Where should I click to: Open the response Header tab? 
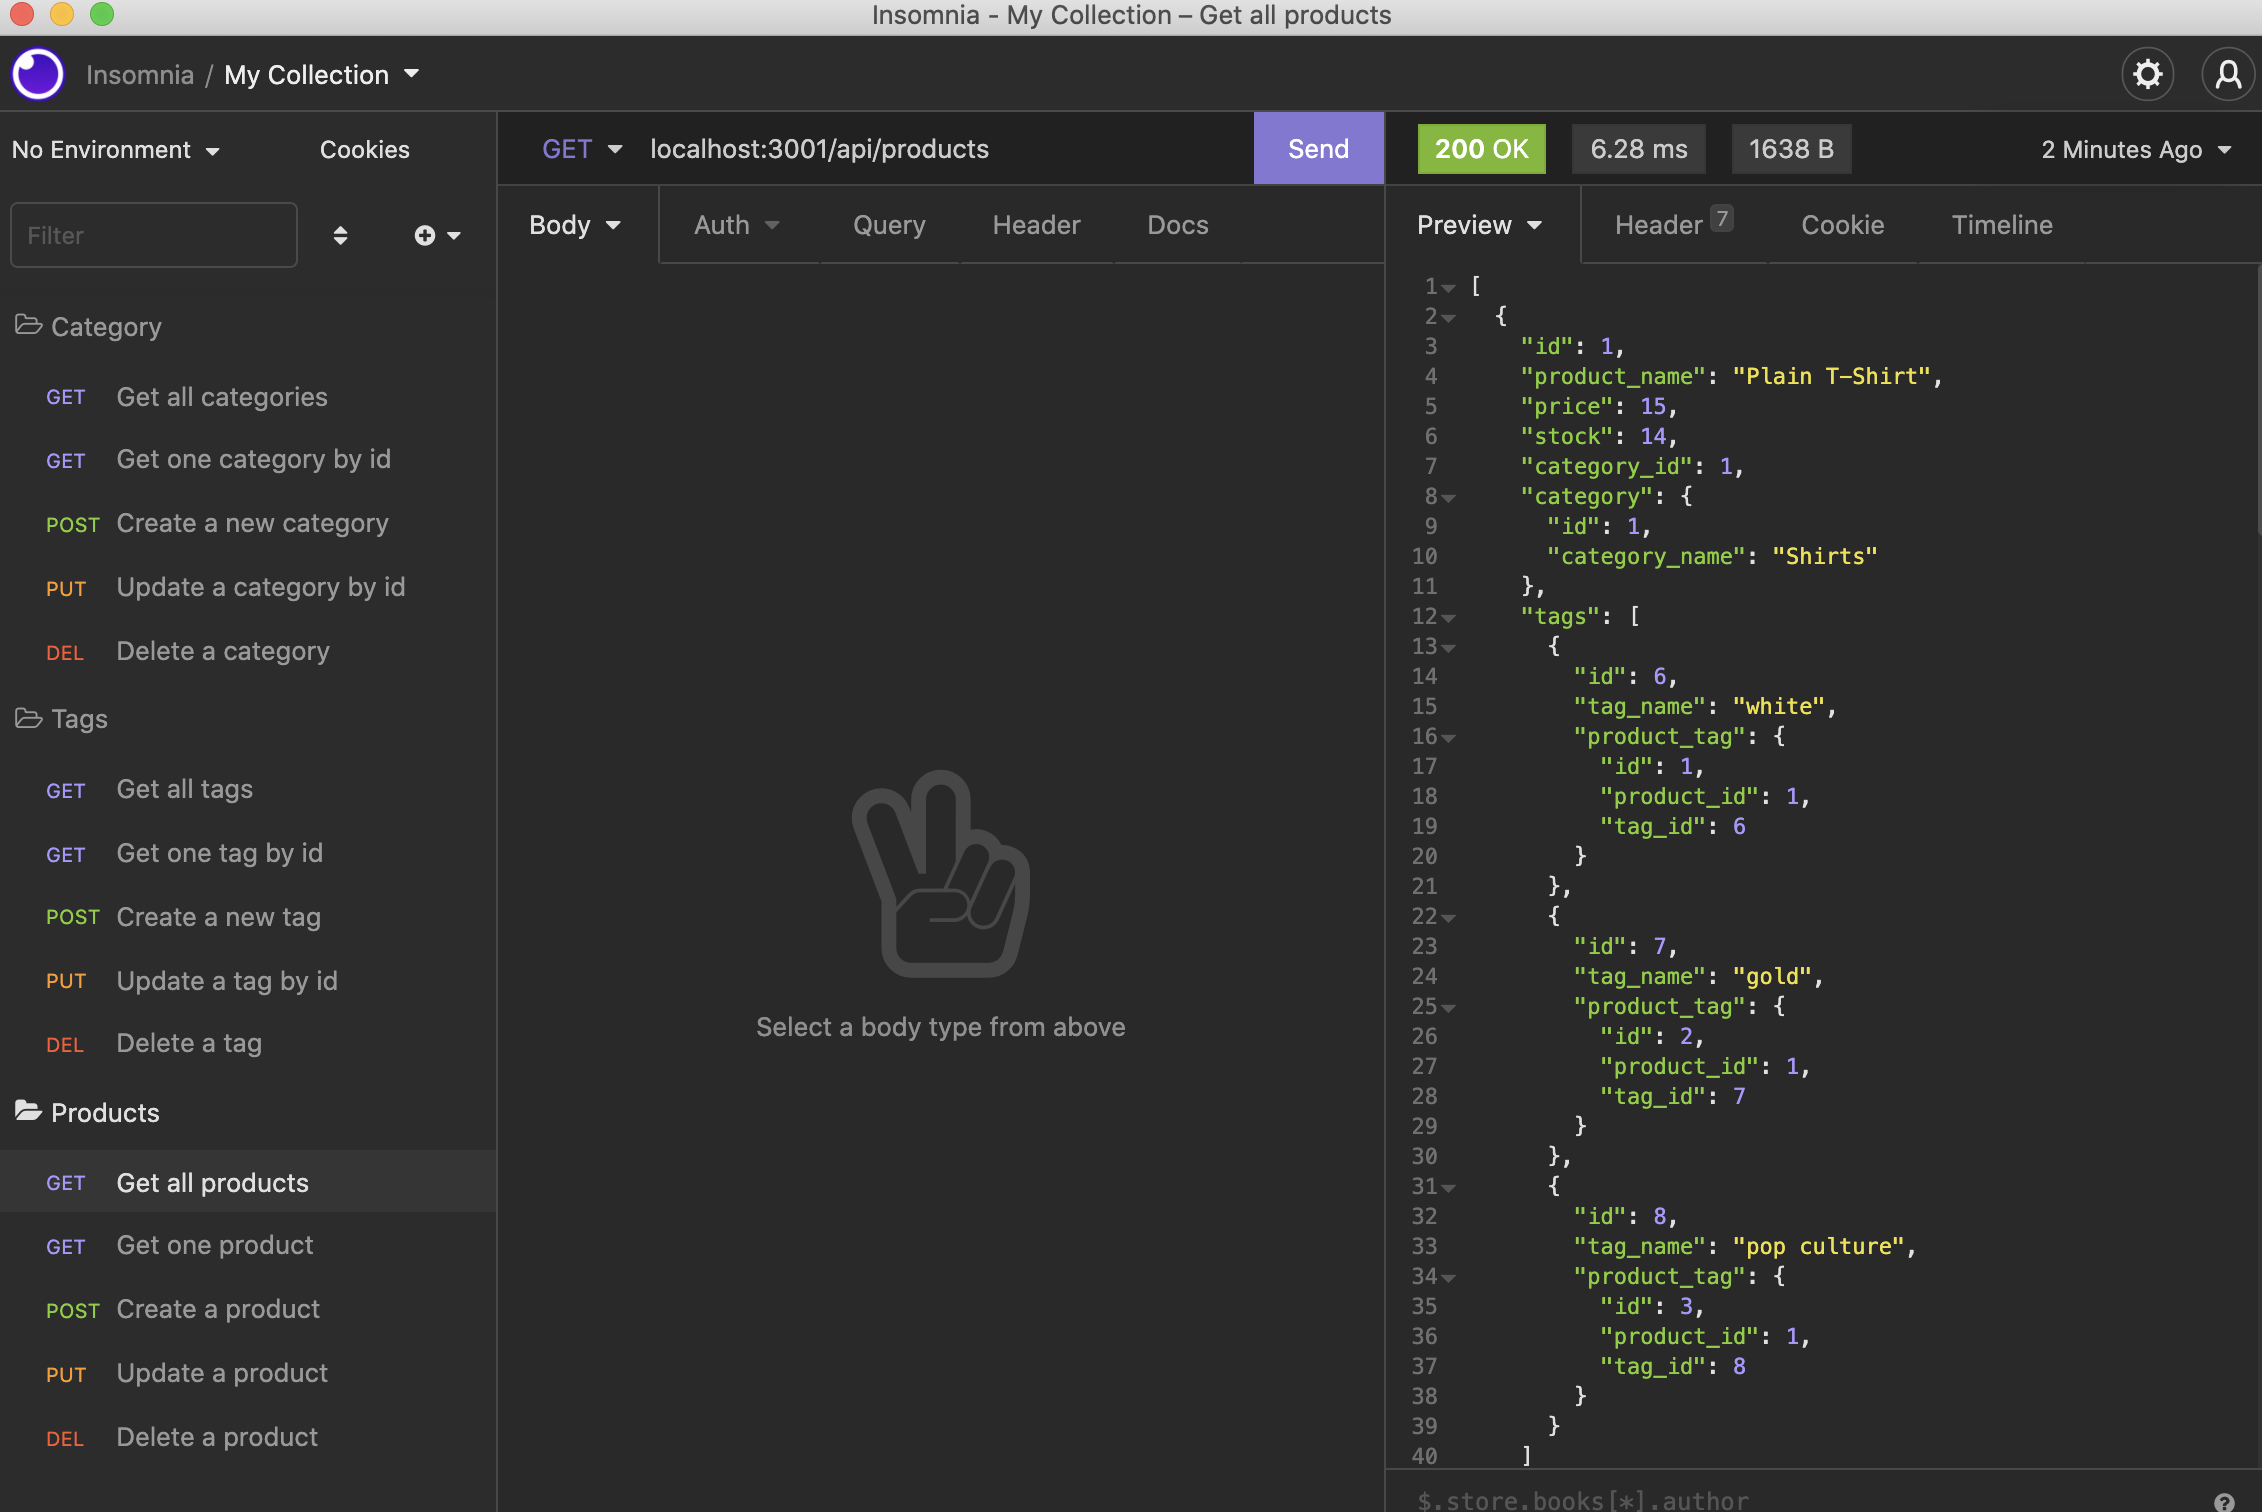click(1673, 225)
